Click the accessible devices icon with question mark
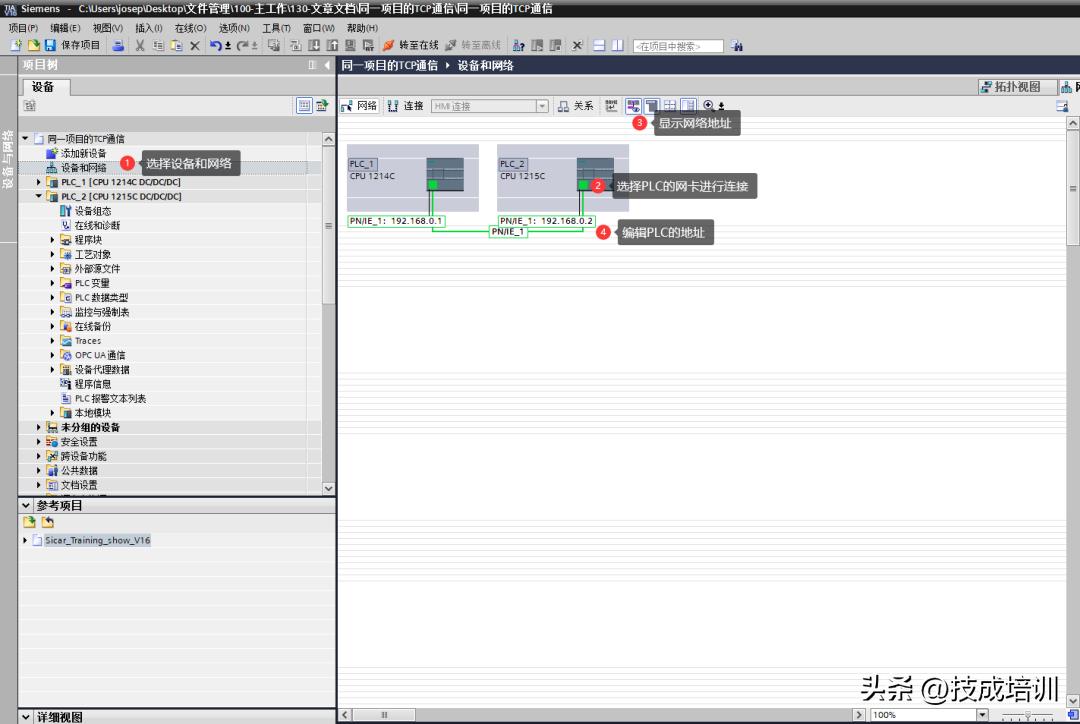The image size is (1080, 724). pos(519,45)
